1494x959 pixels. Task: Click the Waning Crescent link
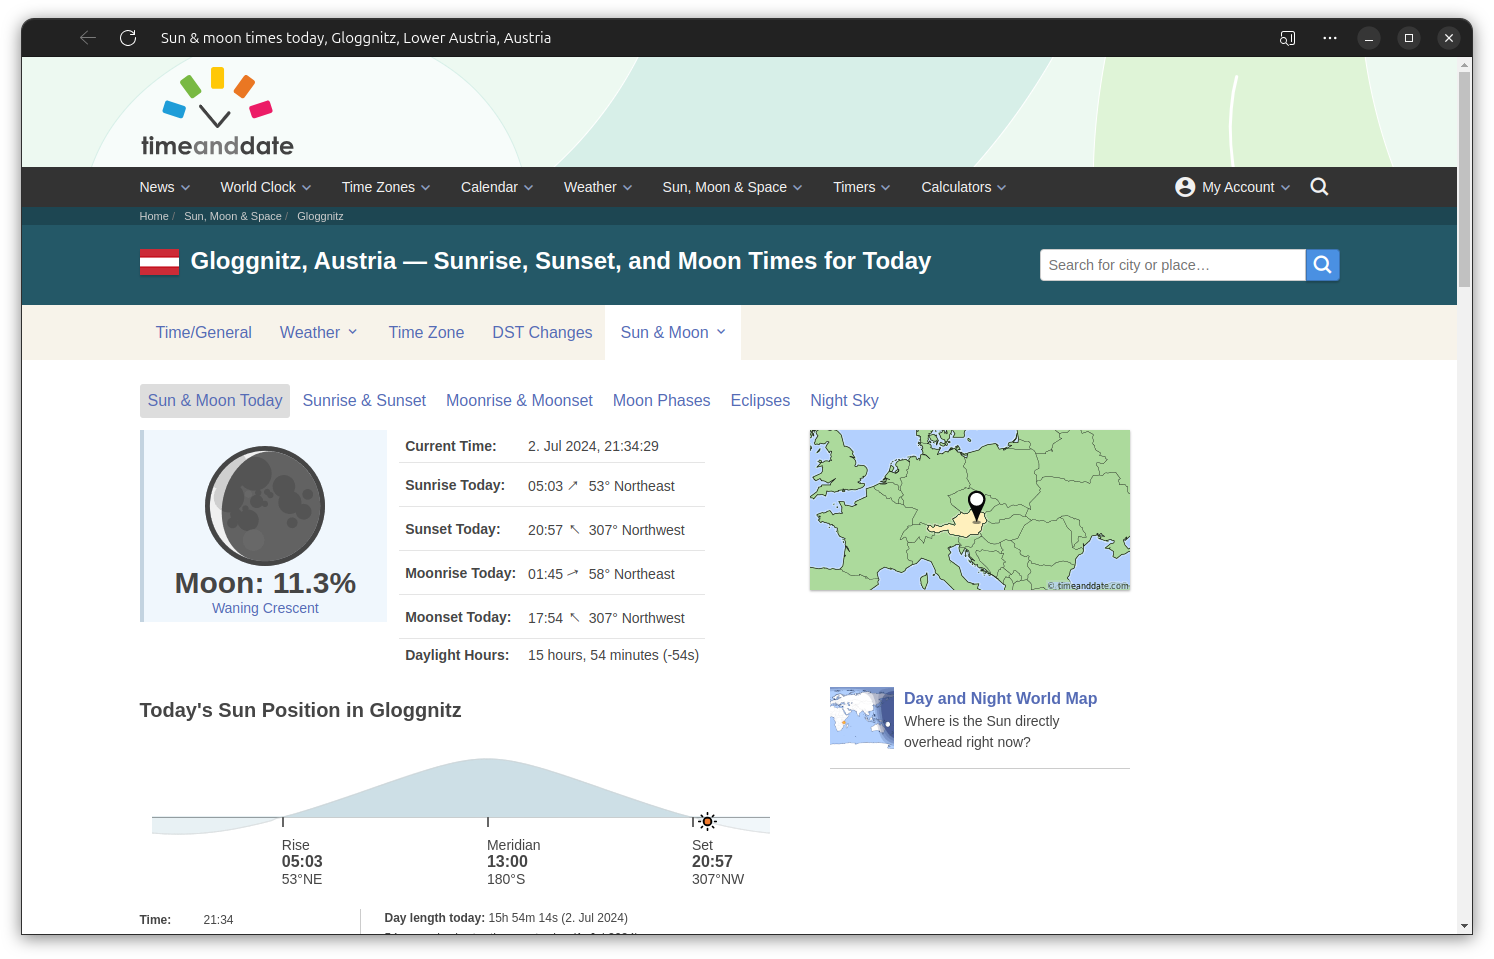265,608
